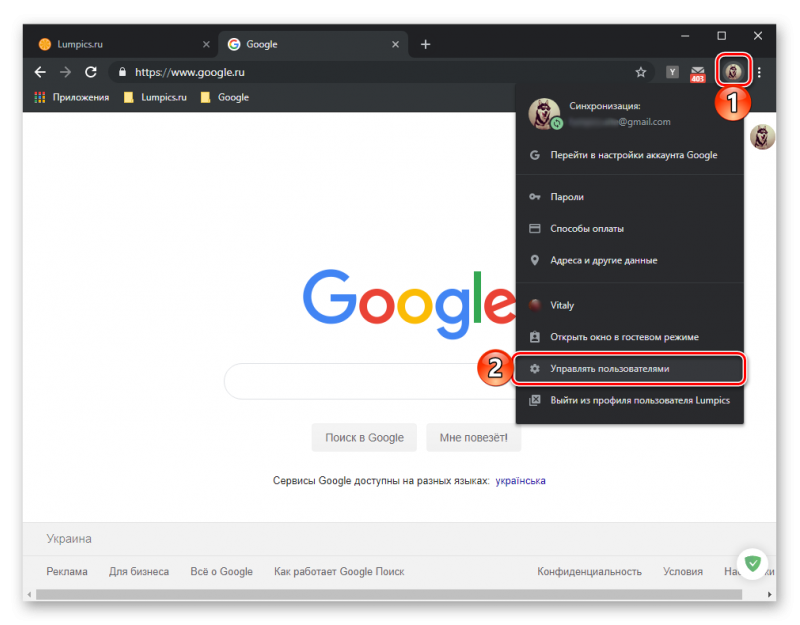
Task: Go back using the browser back arrow
Action: point(40,72)
